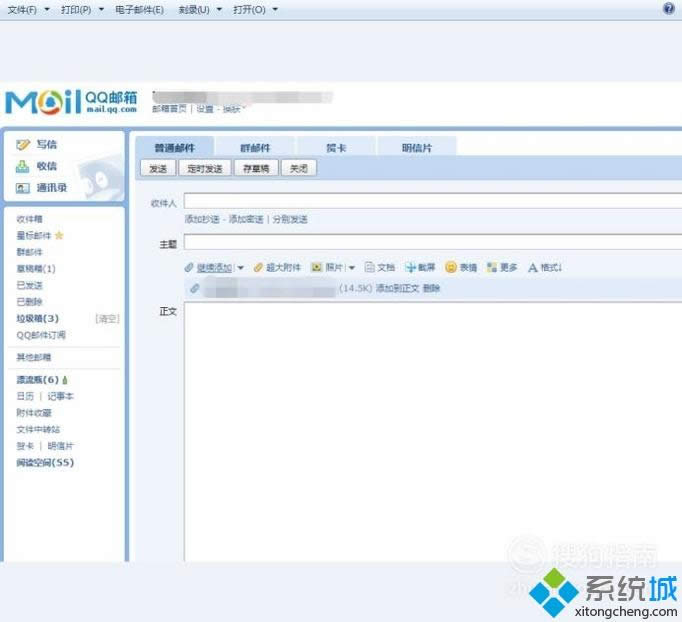The width and height of the screenshot is (682, 622).
Task: Click the 收信 inbox tray icon
Action: 22,166
